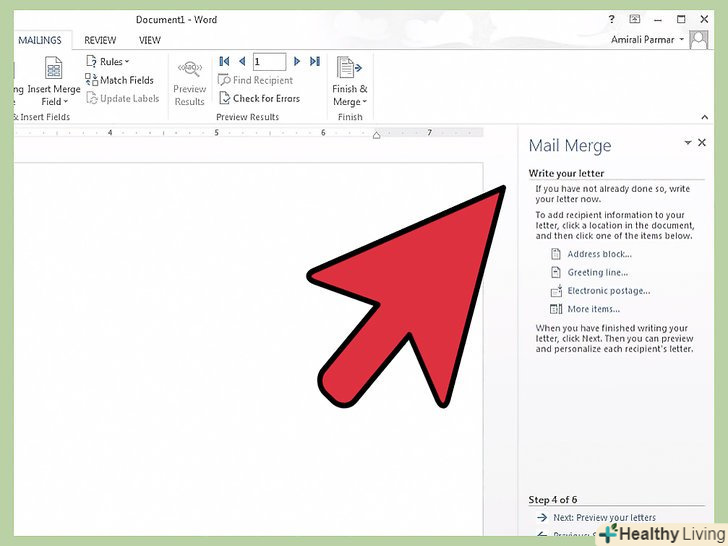Click Next: Preview your letters

606,518
